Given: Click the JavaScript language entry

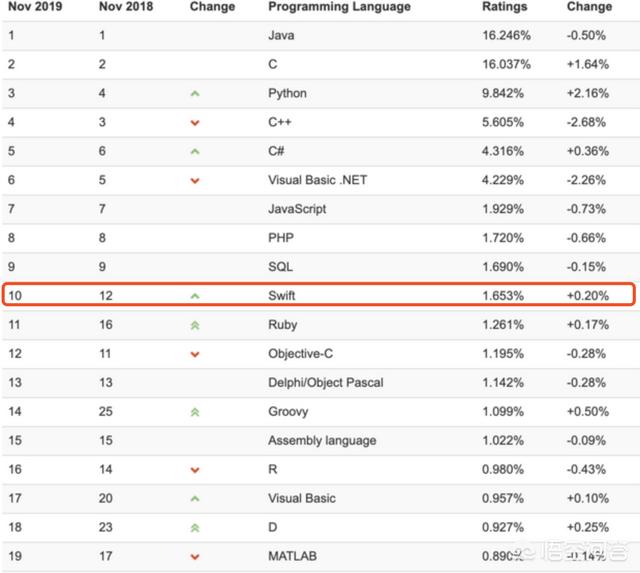Looking at the screenshot, I should 297,209.
